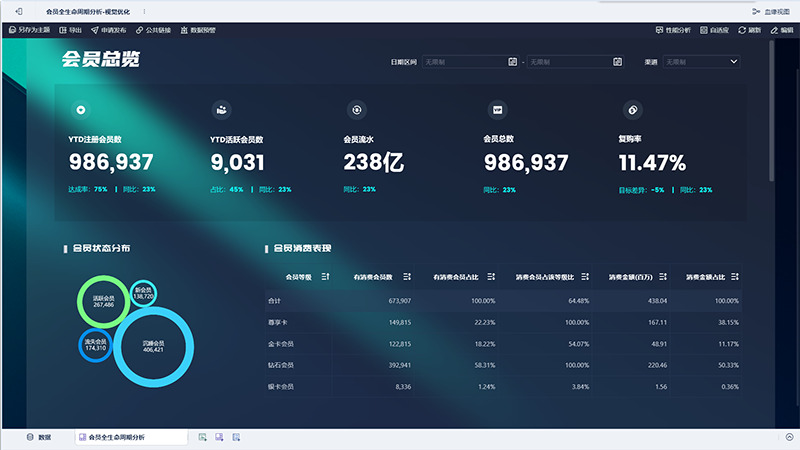
Task: Sort by the 消费会员占该等级比 column
Action: click(585, 277)
